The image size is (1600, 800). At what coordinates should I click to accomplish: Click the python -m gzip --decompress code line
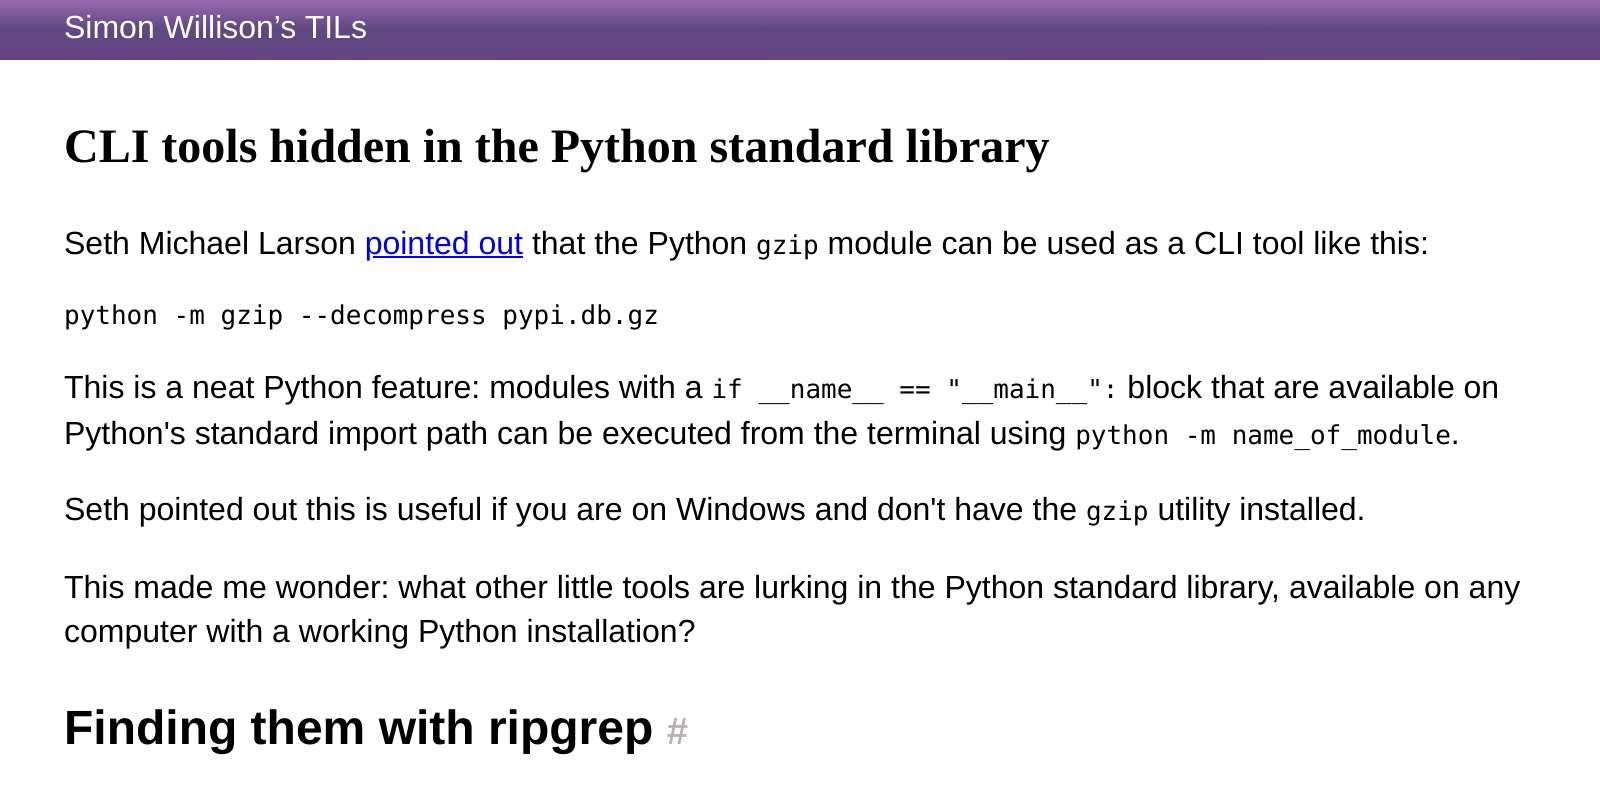pos(361,316)
